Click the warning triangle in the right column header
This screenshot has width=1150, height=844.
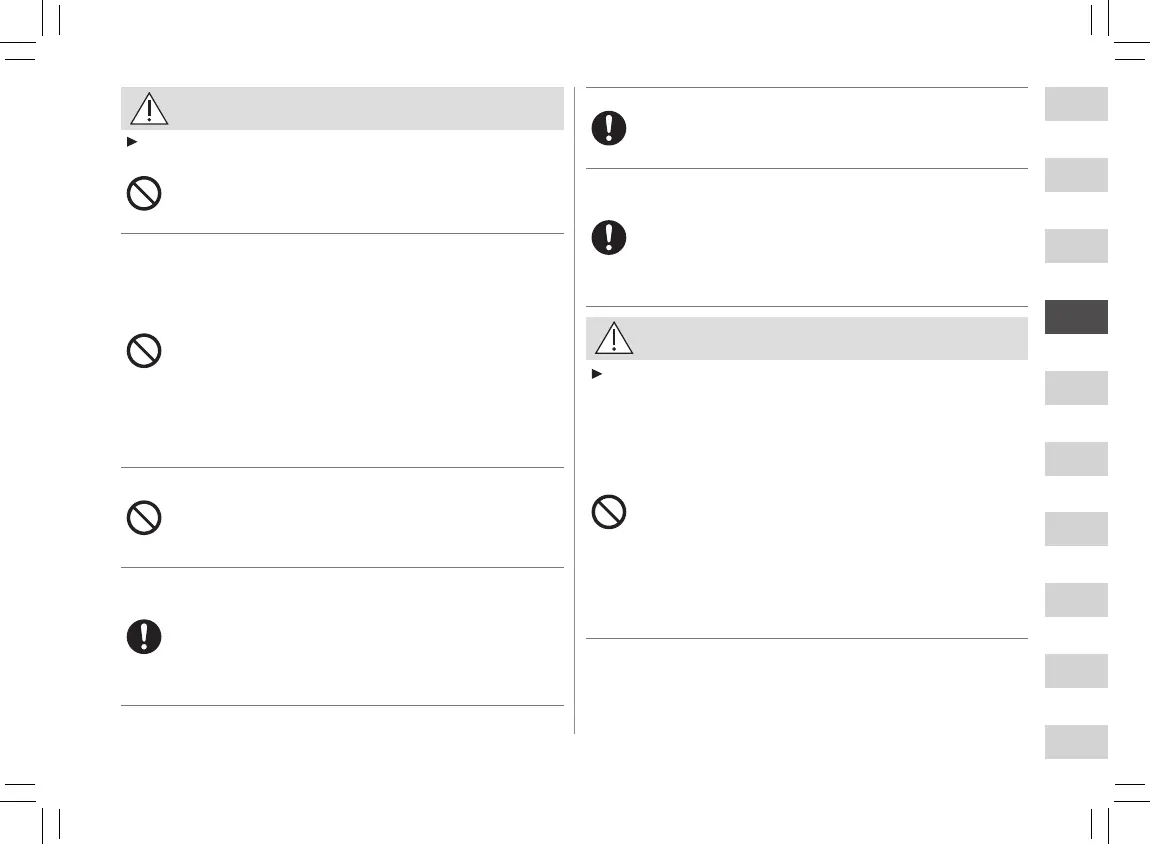(x=613, y=339)
